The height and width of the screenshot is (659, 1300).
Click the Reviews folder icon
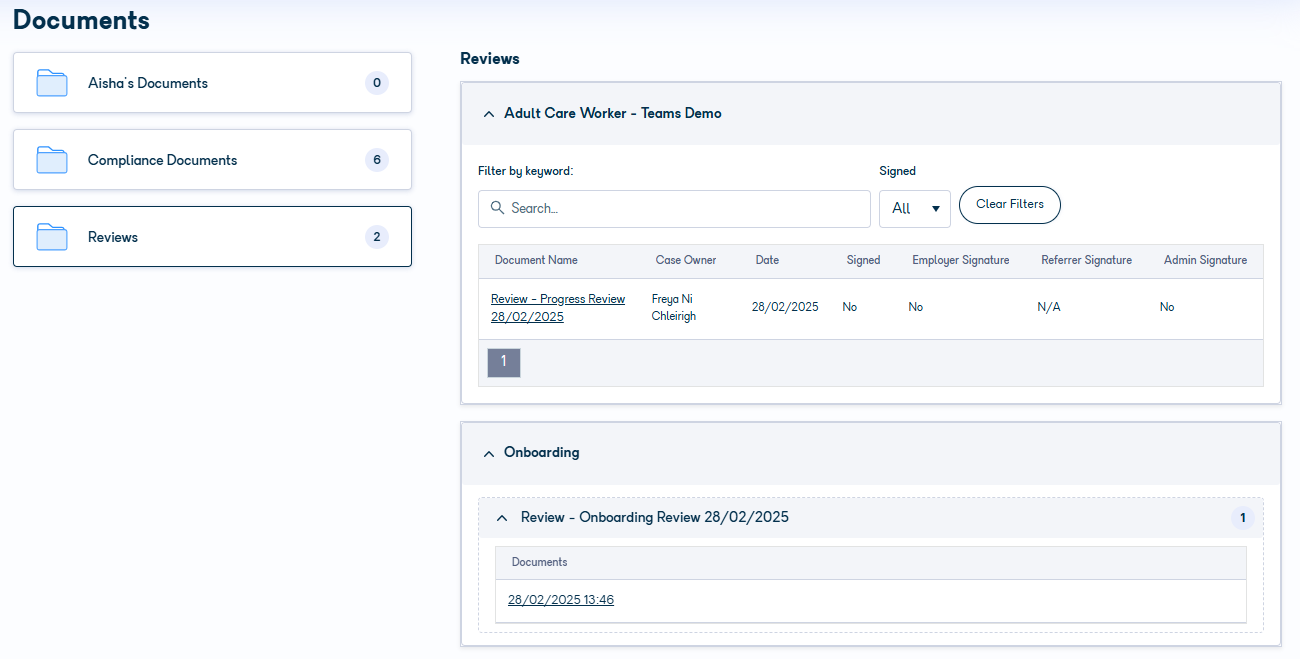click(52, 237)
